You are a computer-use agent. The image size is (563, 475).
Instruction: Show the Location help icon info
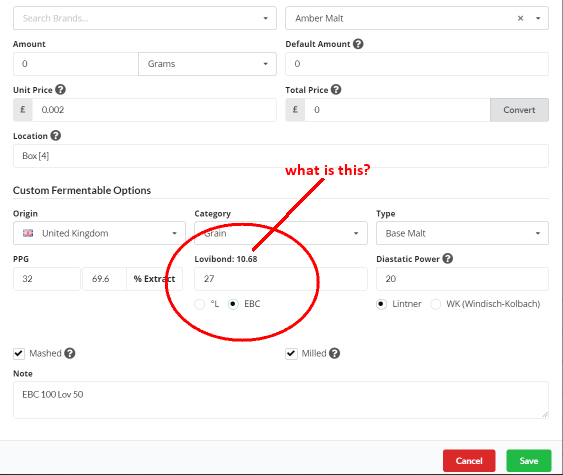click(x=56, y=135)
